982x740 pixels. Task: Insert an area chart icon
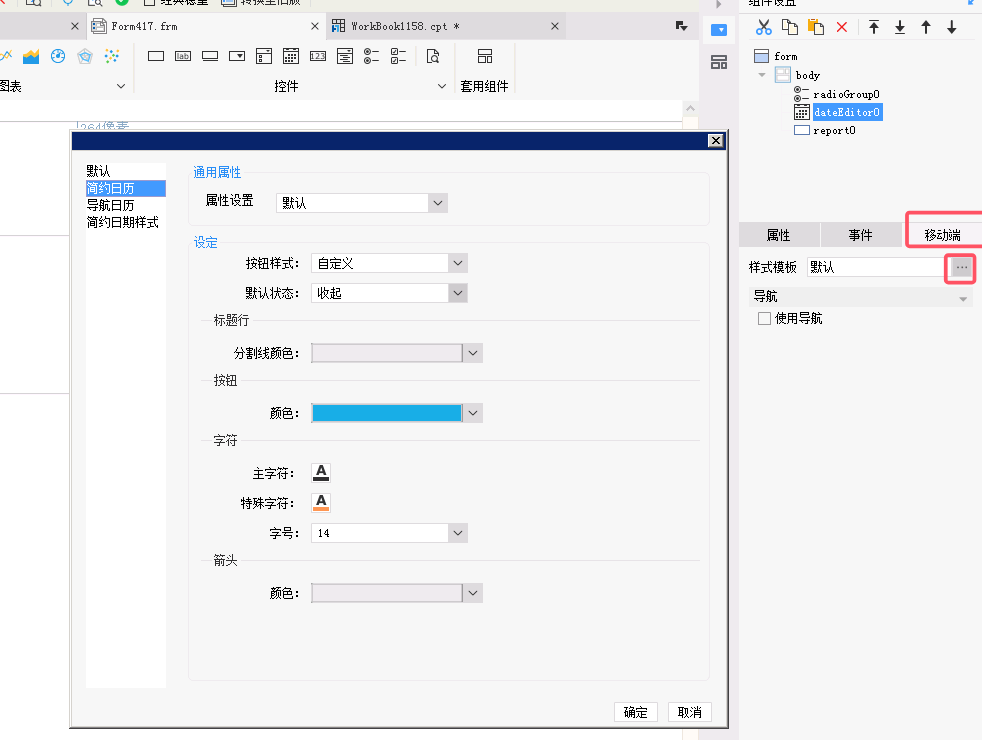pyautogui.click(x=31, y=56)
